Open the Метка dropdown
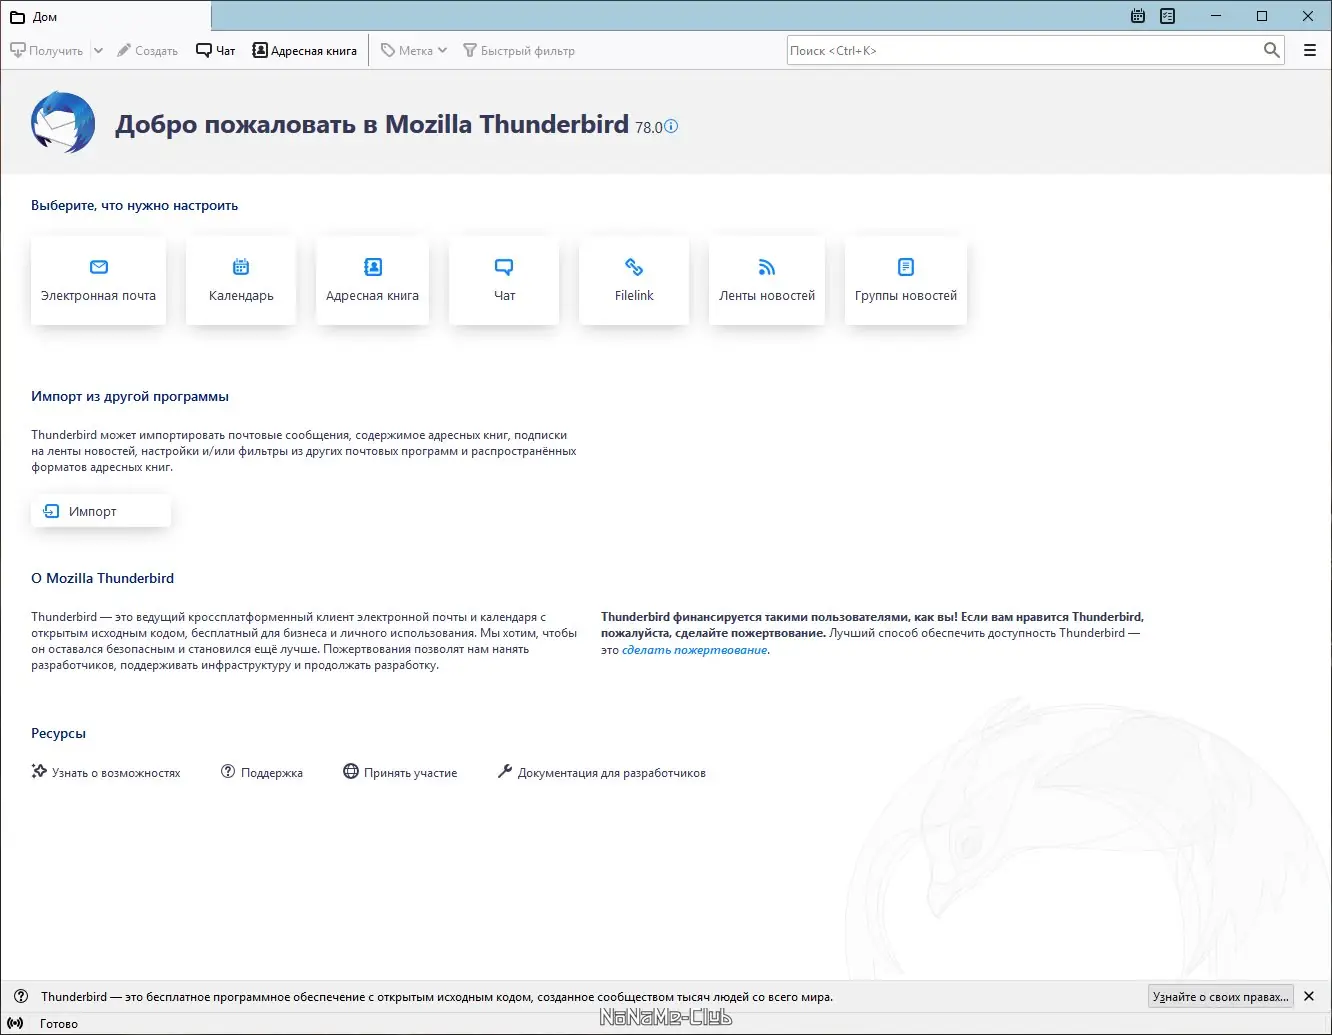 [x=412, y=49]
